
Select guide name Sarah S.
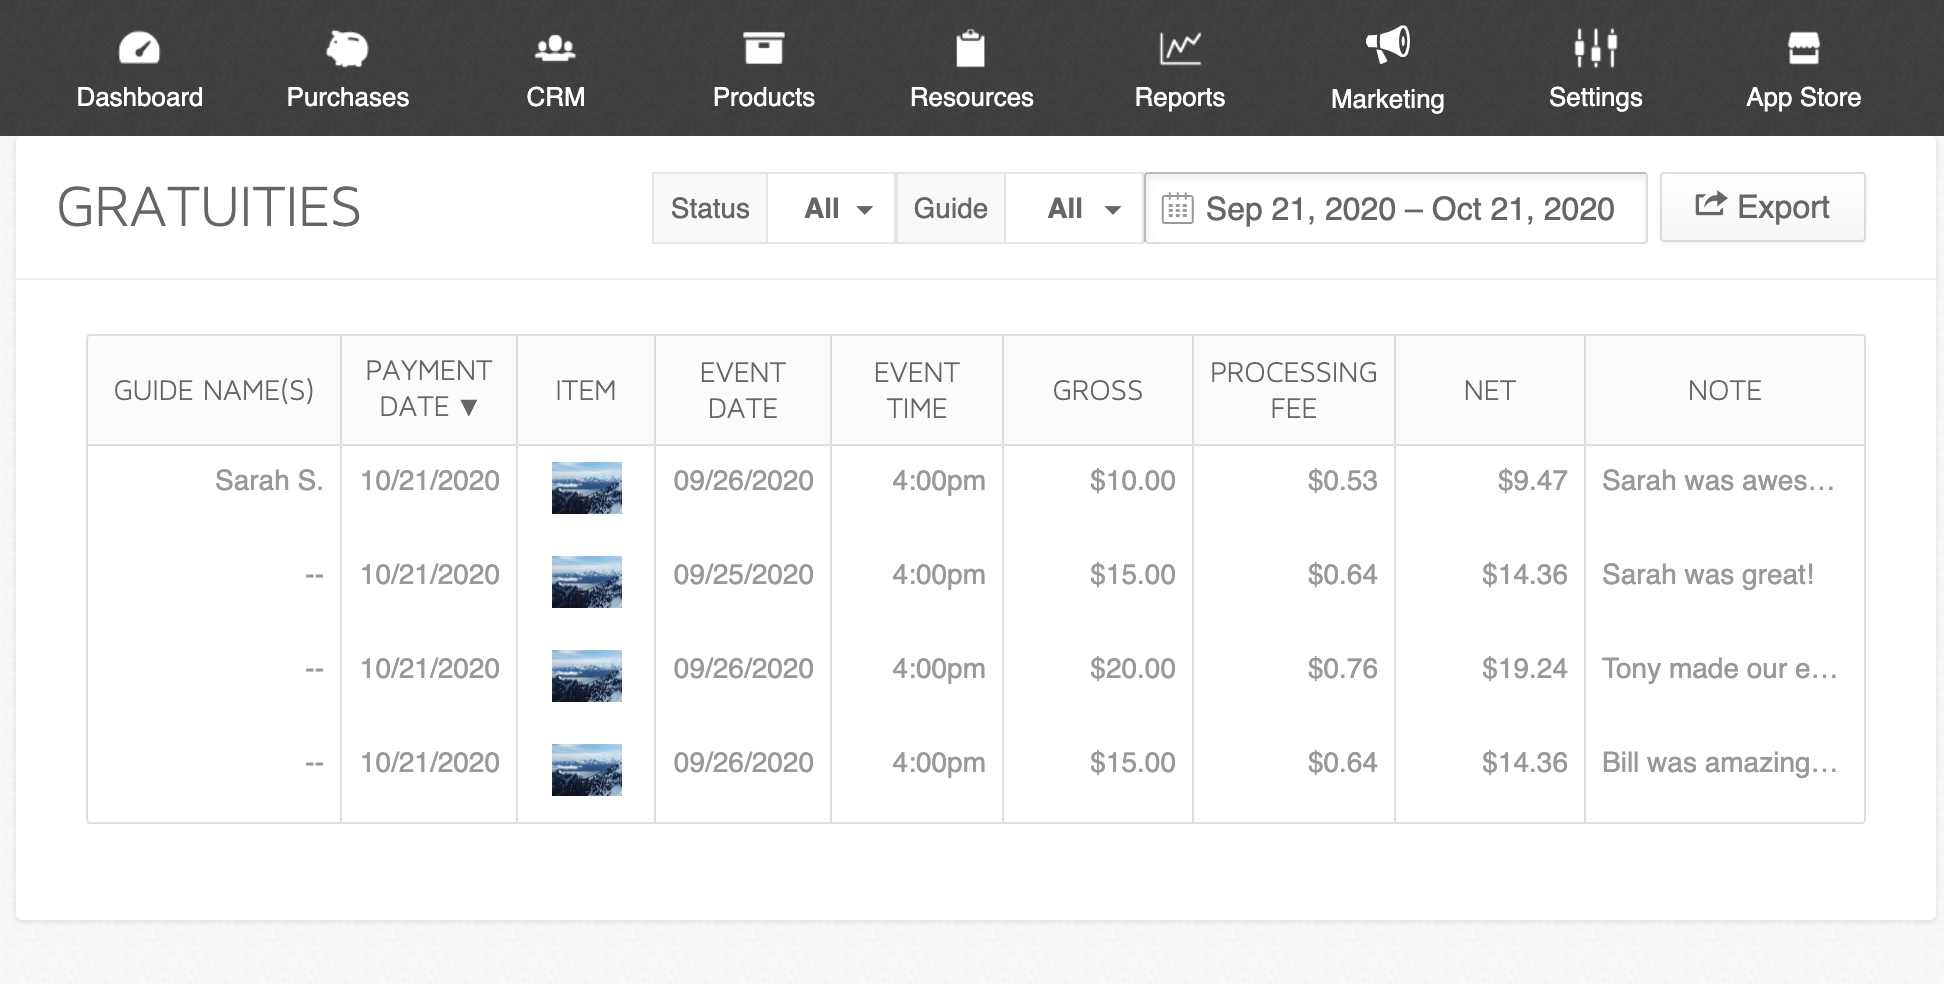click(269, 481)
